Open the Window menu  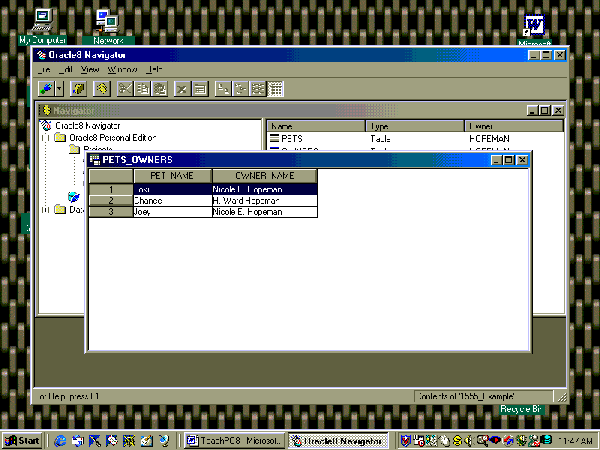[122, 69]
